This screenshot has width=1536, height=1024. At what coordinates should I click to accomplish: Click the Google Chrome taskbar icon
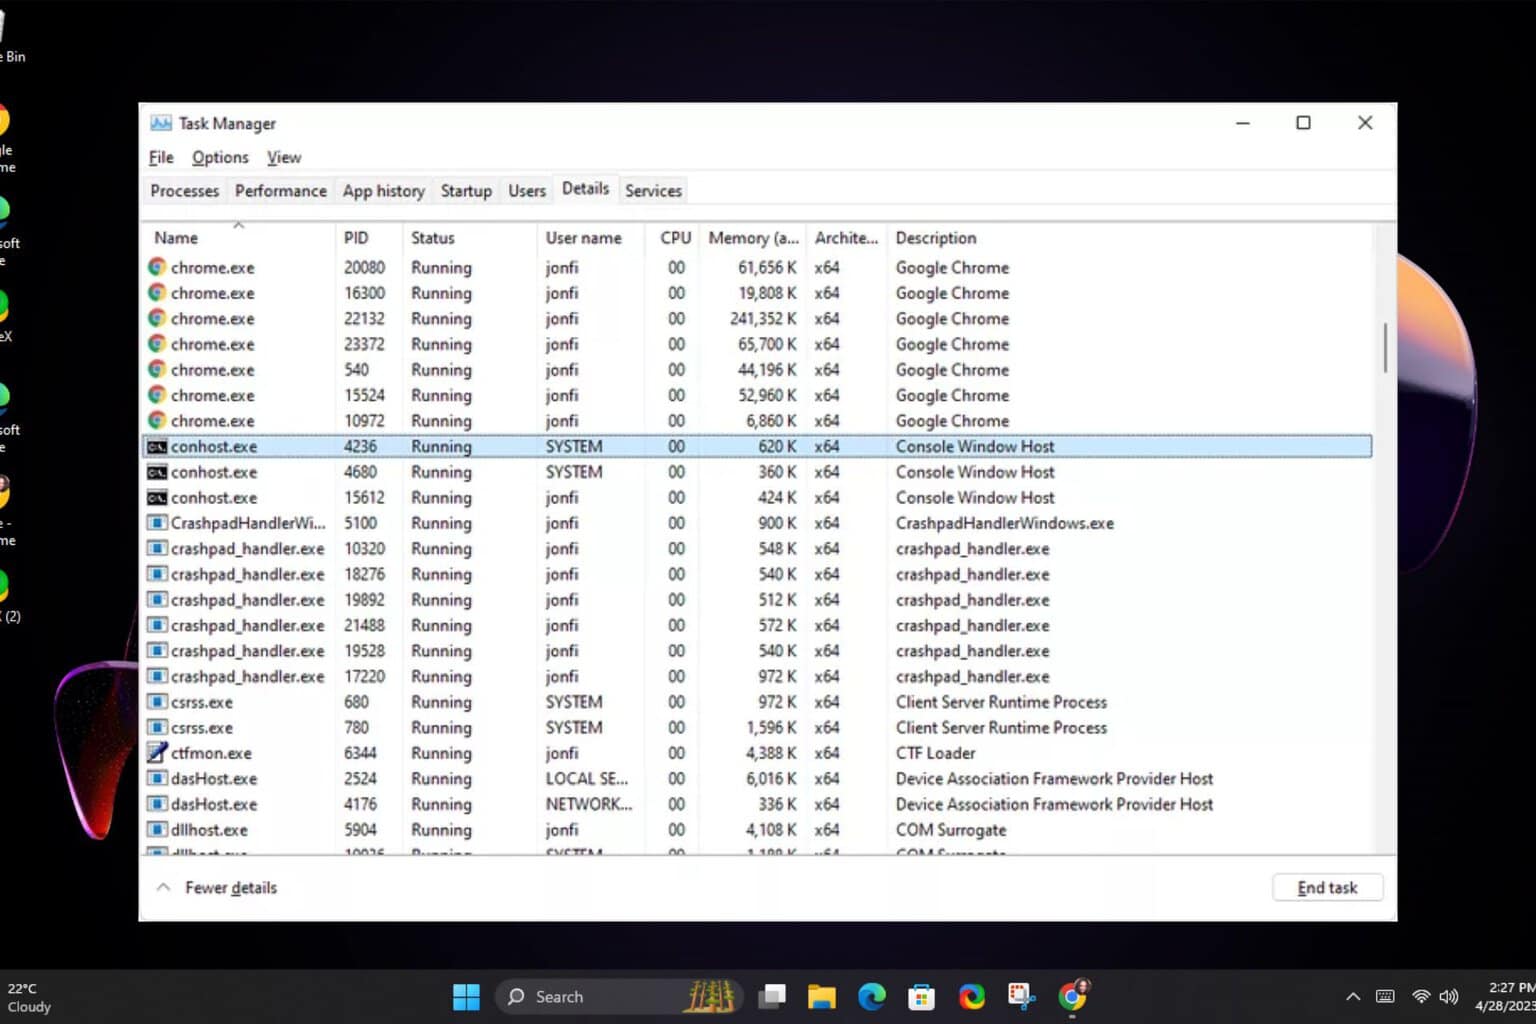click(x=1072, y=996)
